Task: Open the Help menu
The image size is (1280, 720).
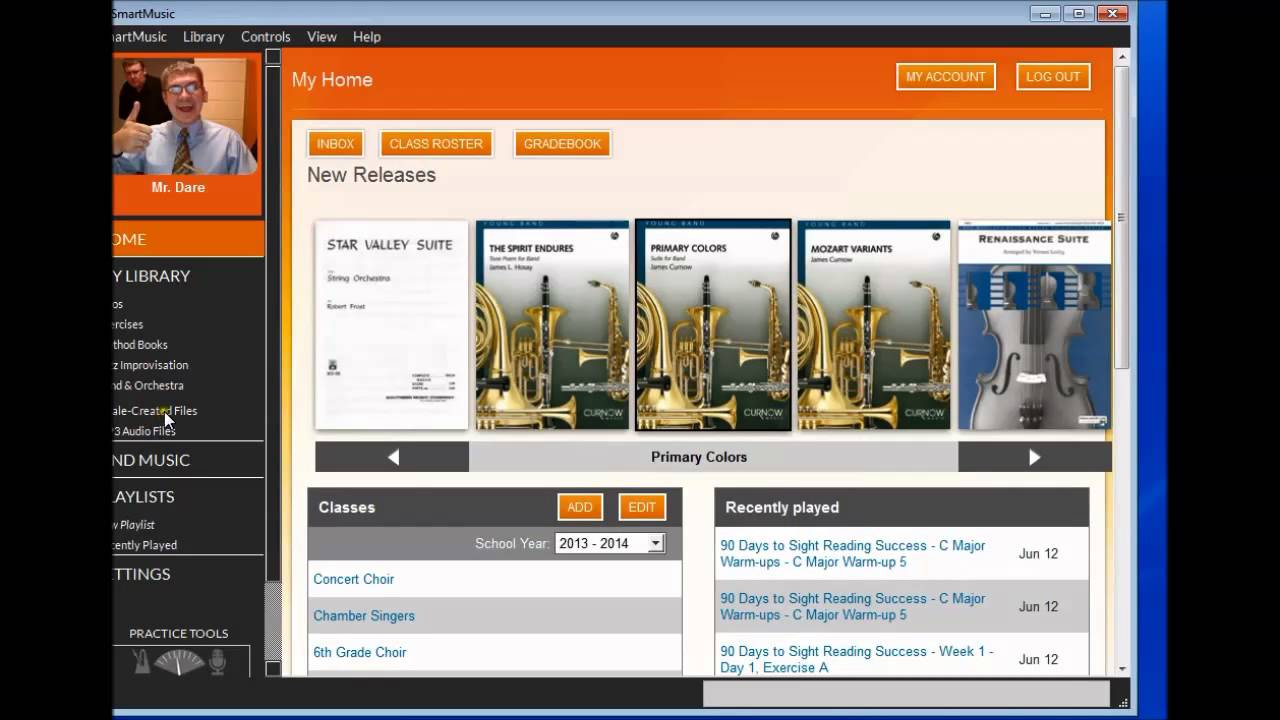Action: point(366,36)
